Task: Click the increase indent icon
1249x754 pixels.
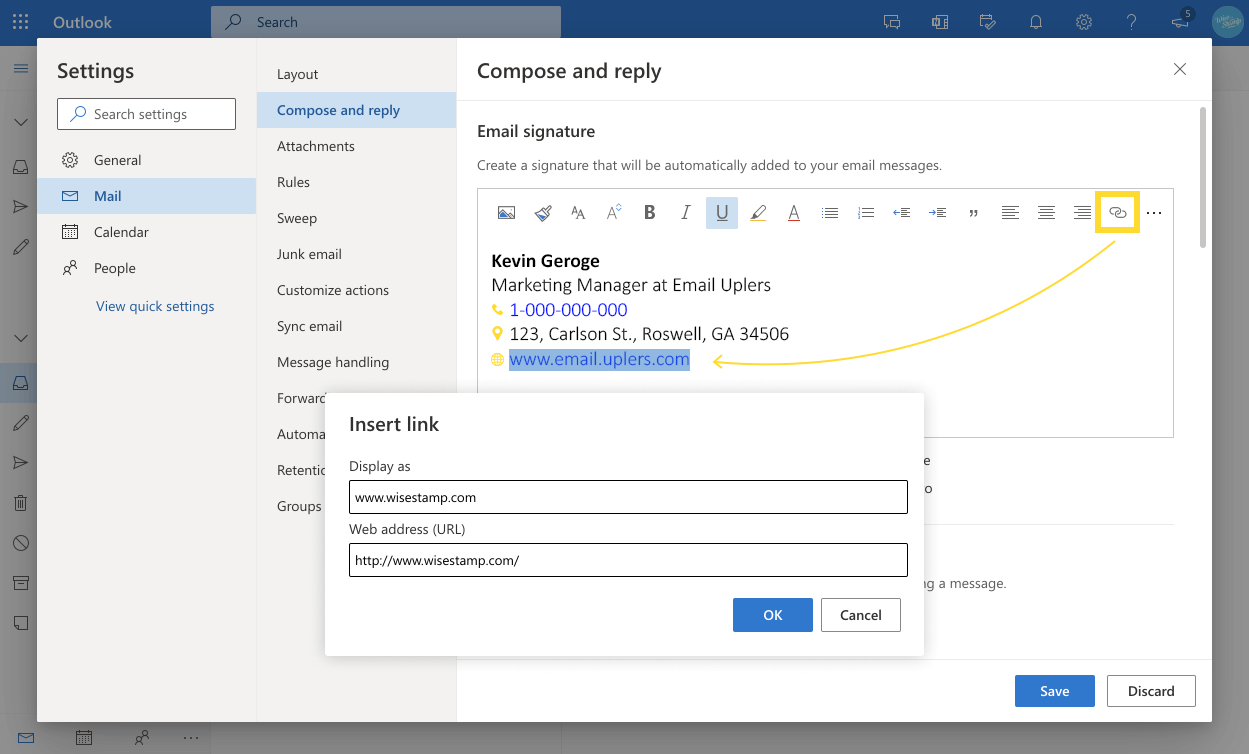Action: click(937, 212)
